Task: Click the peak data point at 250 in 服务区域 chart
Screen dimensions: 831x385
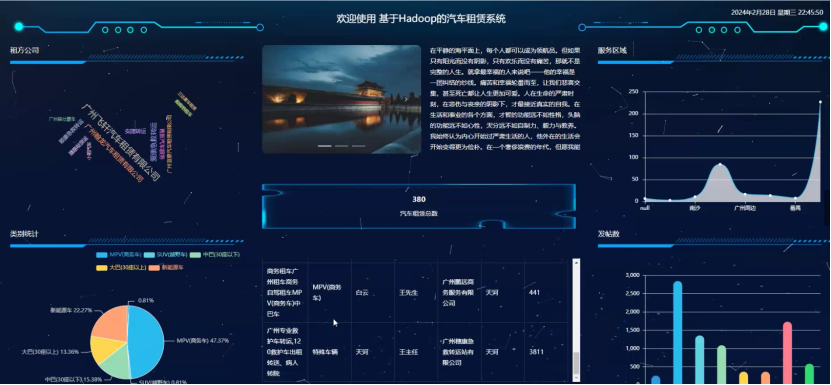Action: [x=820, y=102]
